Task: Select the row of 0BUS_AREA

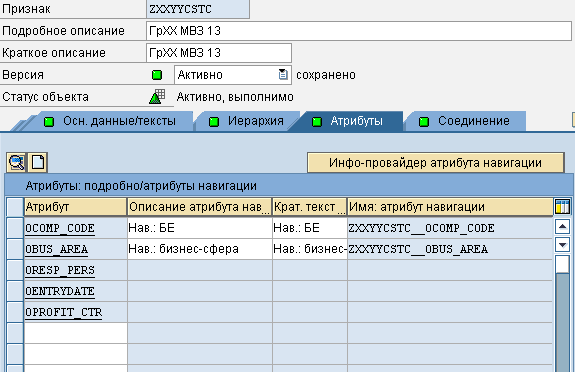Action: click(x=15, y=249)
